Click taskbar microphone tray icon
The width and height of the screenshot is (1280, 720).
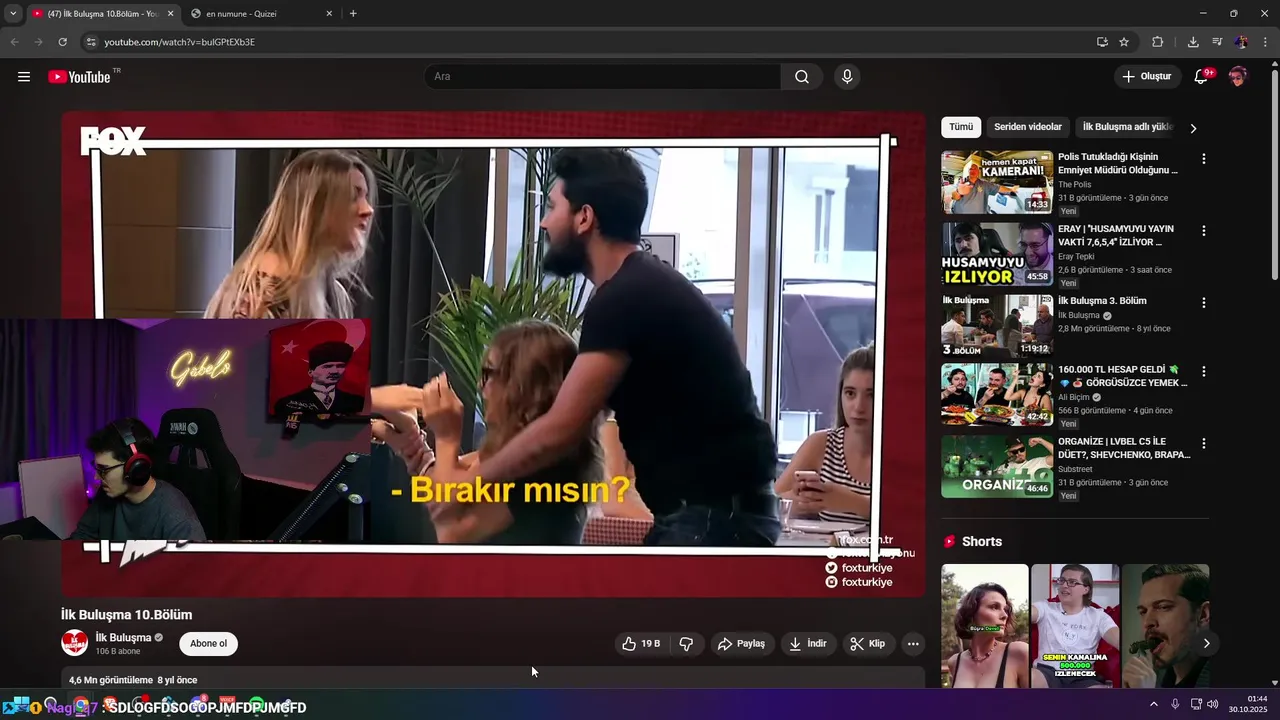(1175, 704)
